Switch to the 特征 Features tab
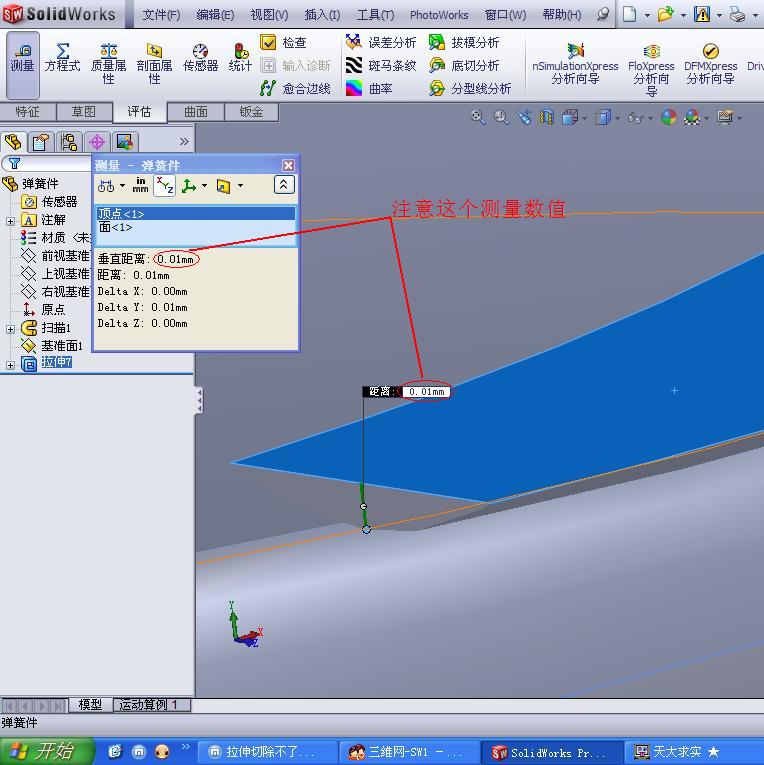Viewport: 764px width, 765px height. pos(28,112)
